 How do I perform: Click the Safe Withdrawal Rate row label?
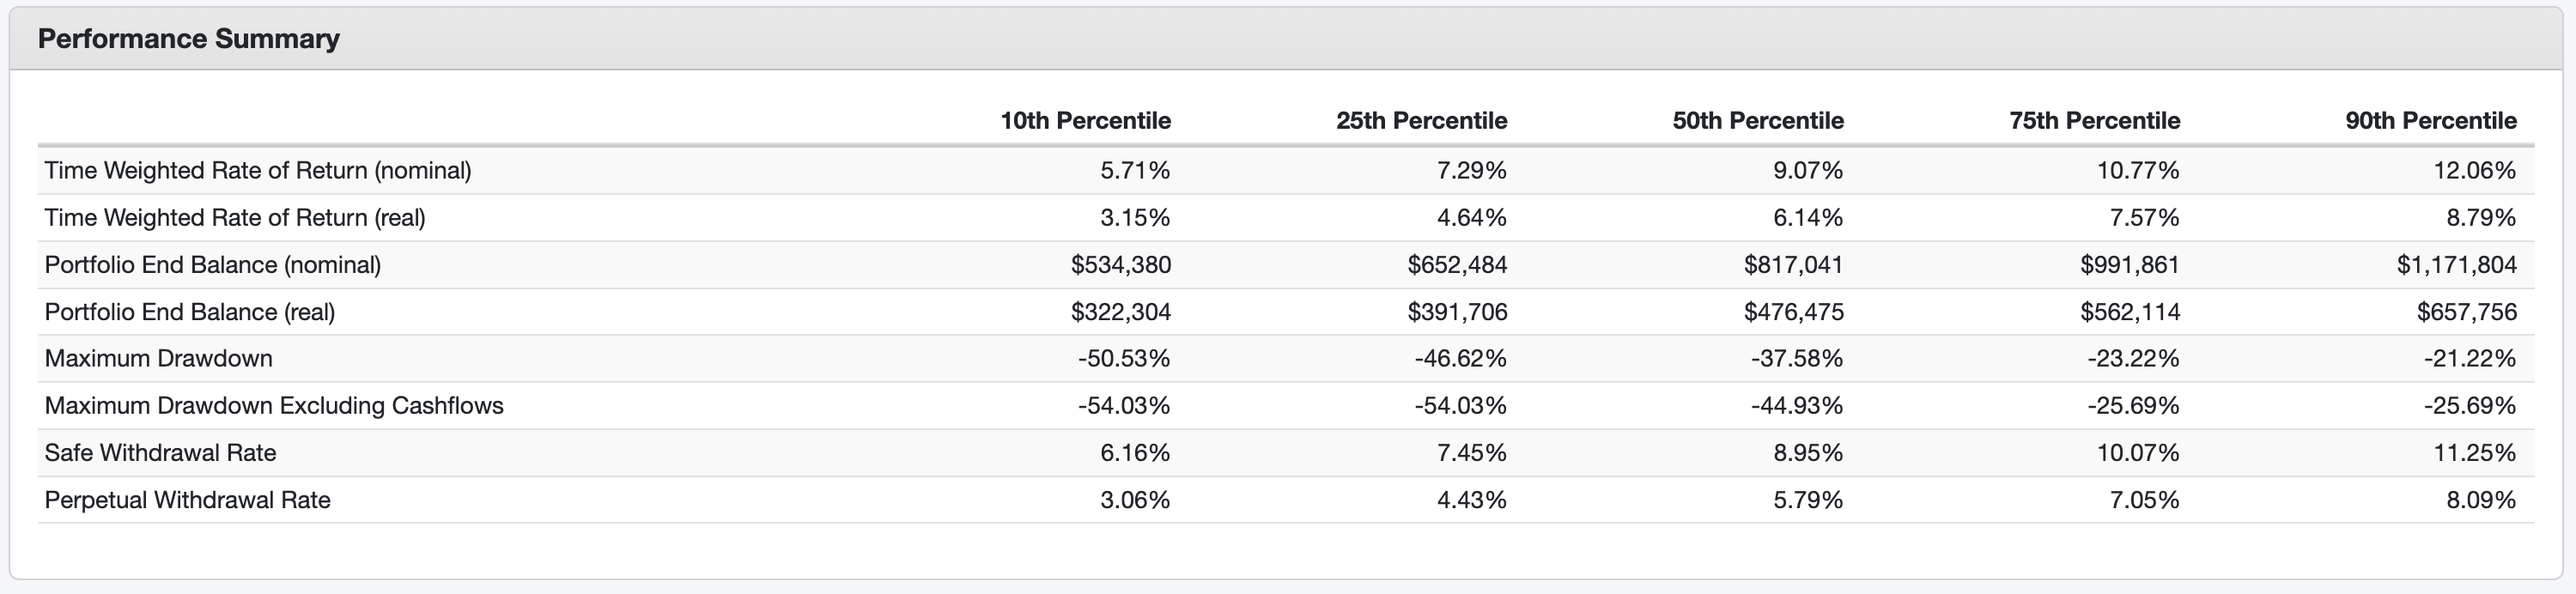(160, 453)
